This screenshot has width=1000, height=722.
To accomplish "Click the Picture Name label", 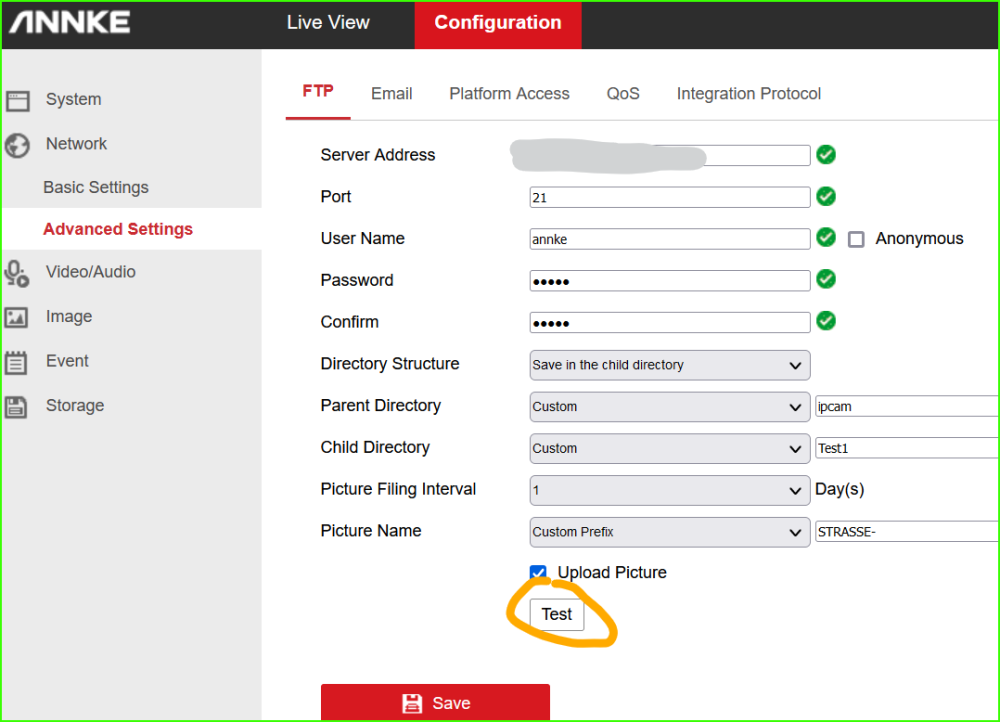I will [x=371, y=531].
